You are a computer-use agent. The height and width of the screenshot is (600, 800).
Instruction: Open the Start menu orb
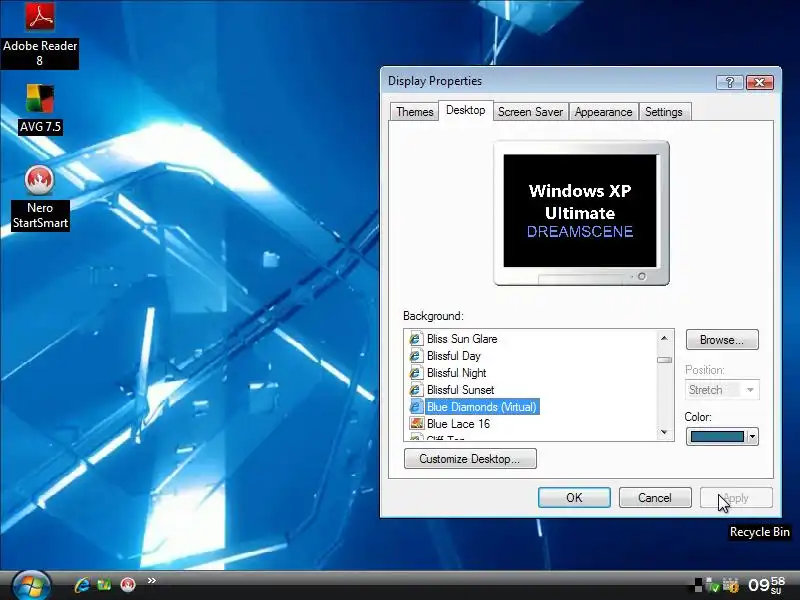click(x=31, y=585)
